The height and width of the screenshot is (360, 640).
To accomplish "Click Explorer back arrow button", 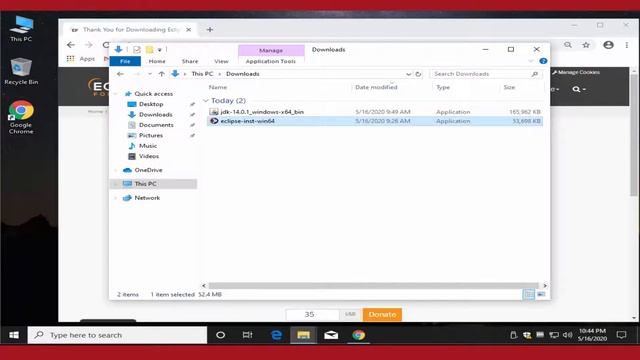I will point(120,74).
